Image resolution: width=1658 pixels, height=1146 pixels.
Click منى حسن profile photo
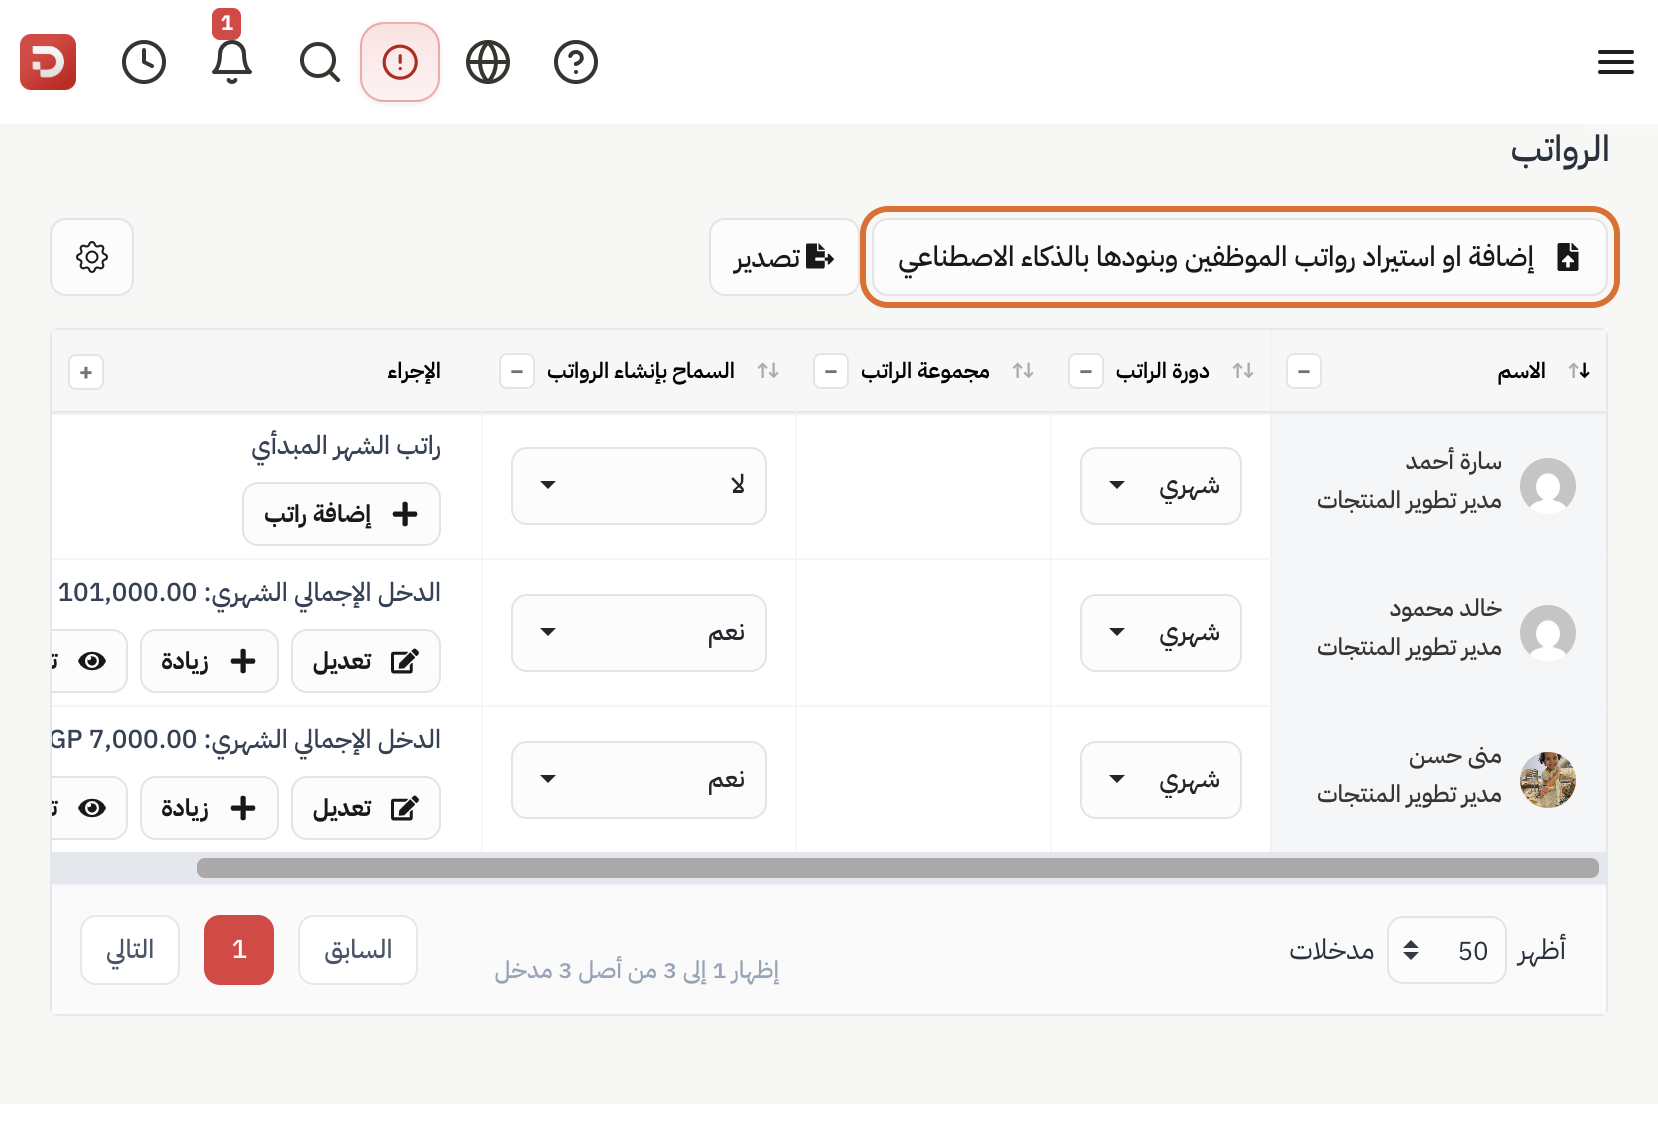pyautogui.click(x=1548, y=780)
